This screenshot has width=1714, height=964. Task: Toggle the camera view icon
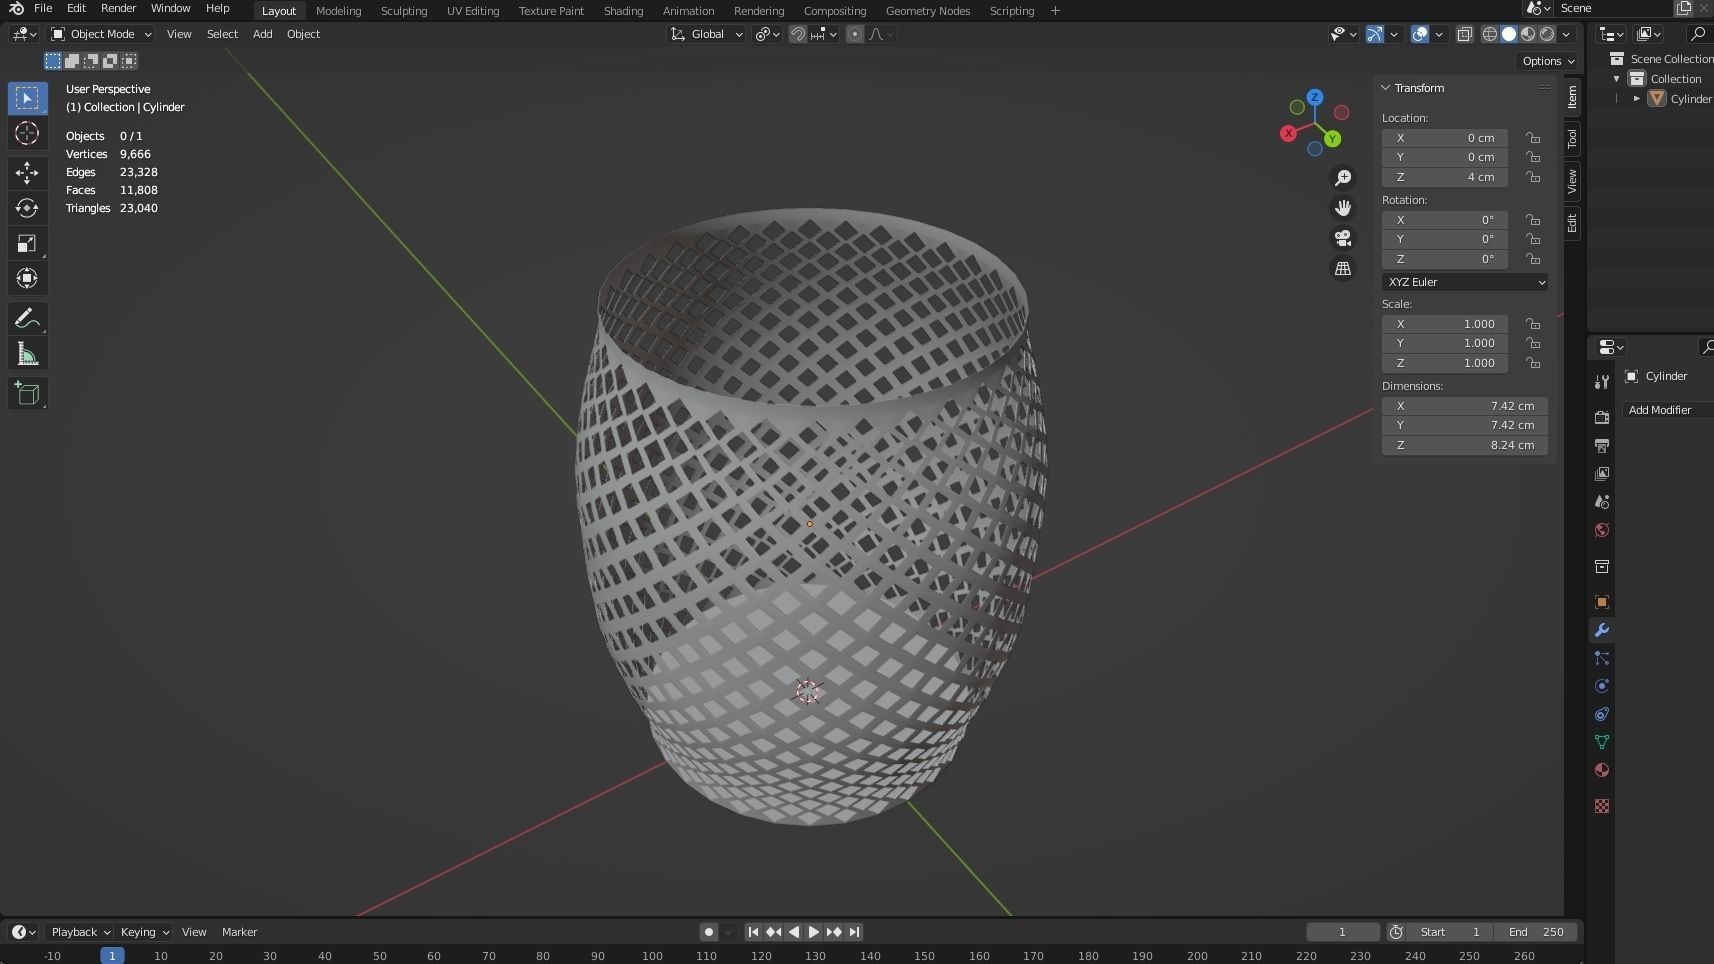1343,238
